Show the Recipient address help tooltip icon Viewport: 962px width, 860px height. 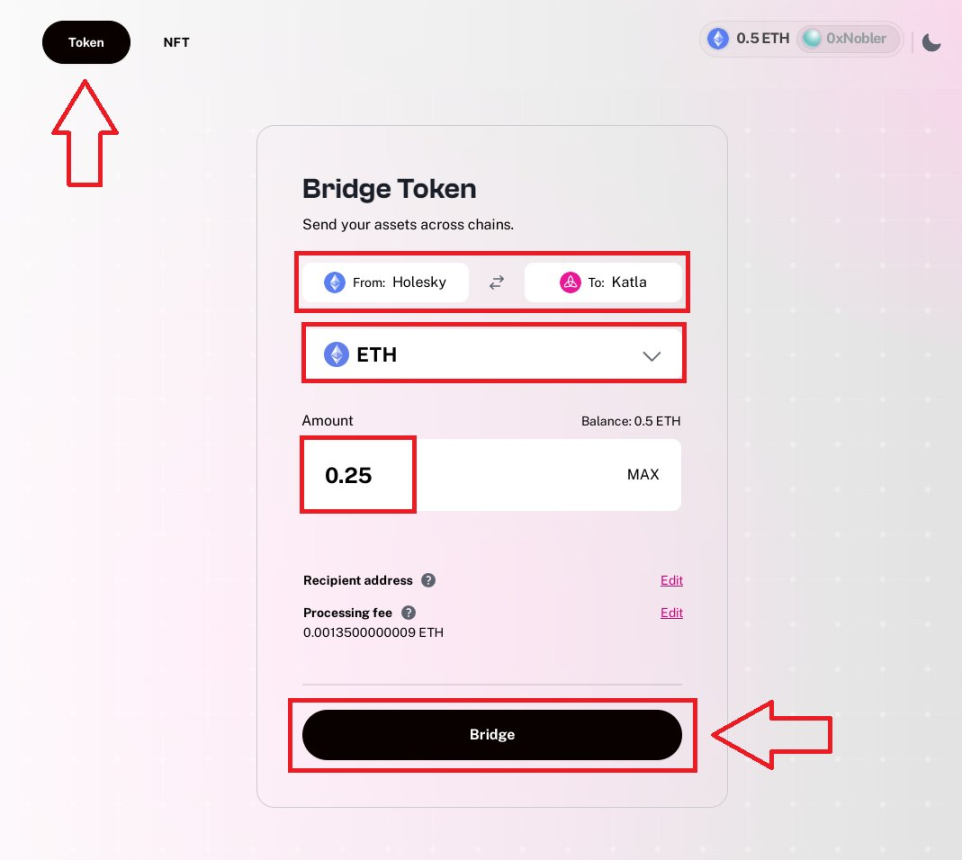(428, 580)
